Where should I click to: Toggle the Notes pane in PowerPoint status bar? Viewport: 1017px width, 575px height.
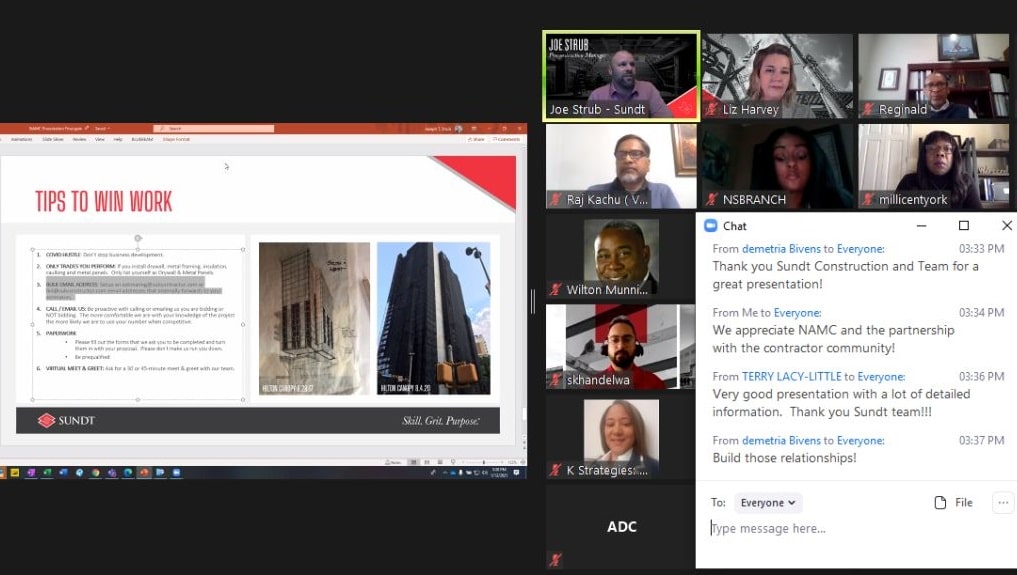(393, 462)
